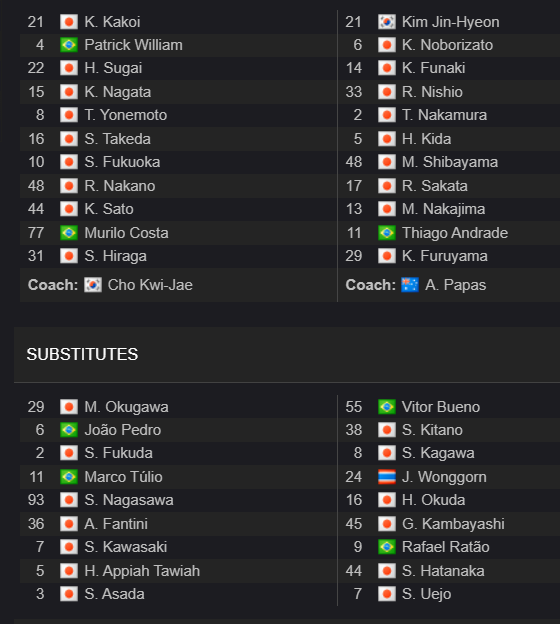Click the Brazil flag beside Rafael Ratão
This screenshot has height=624, width=560.
click(x=386, y=547)
